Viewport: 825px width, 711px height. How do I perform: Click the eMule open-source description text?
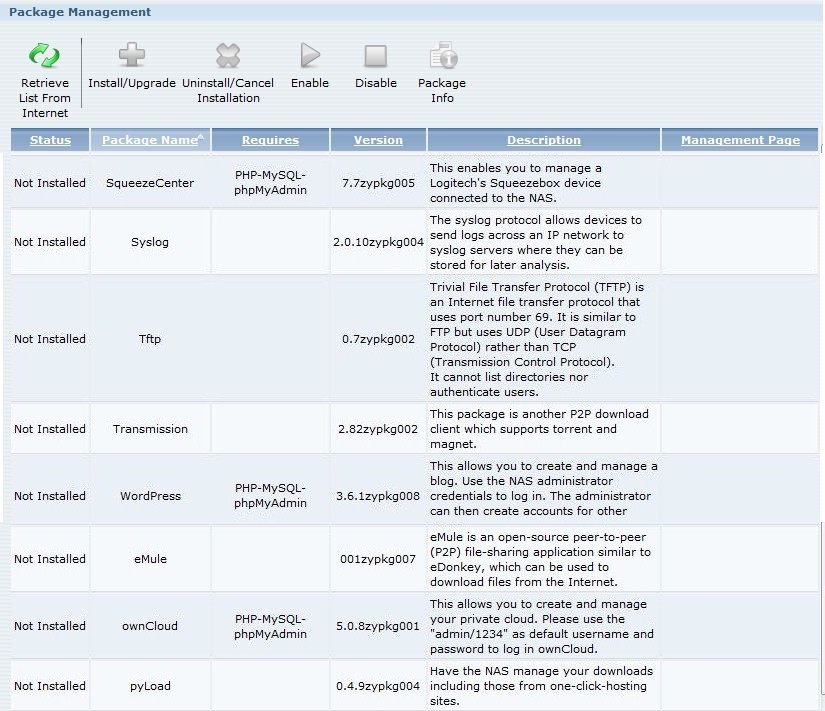pyautogui.click(x=540, y=559)
